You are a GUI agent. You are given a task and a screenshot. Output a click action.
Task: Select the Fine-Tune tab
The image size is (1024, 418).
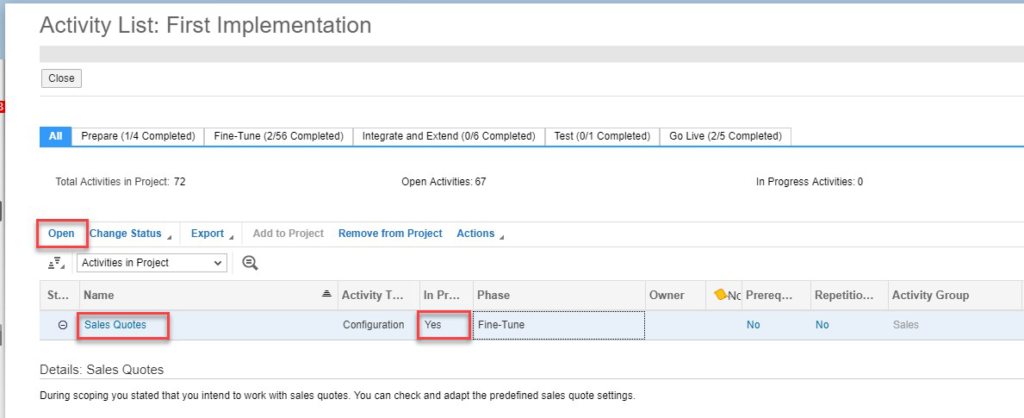278,136
